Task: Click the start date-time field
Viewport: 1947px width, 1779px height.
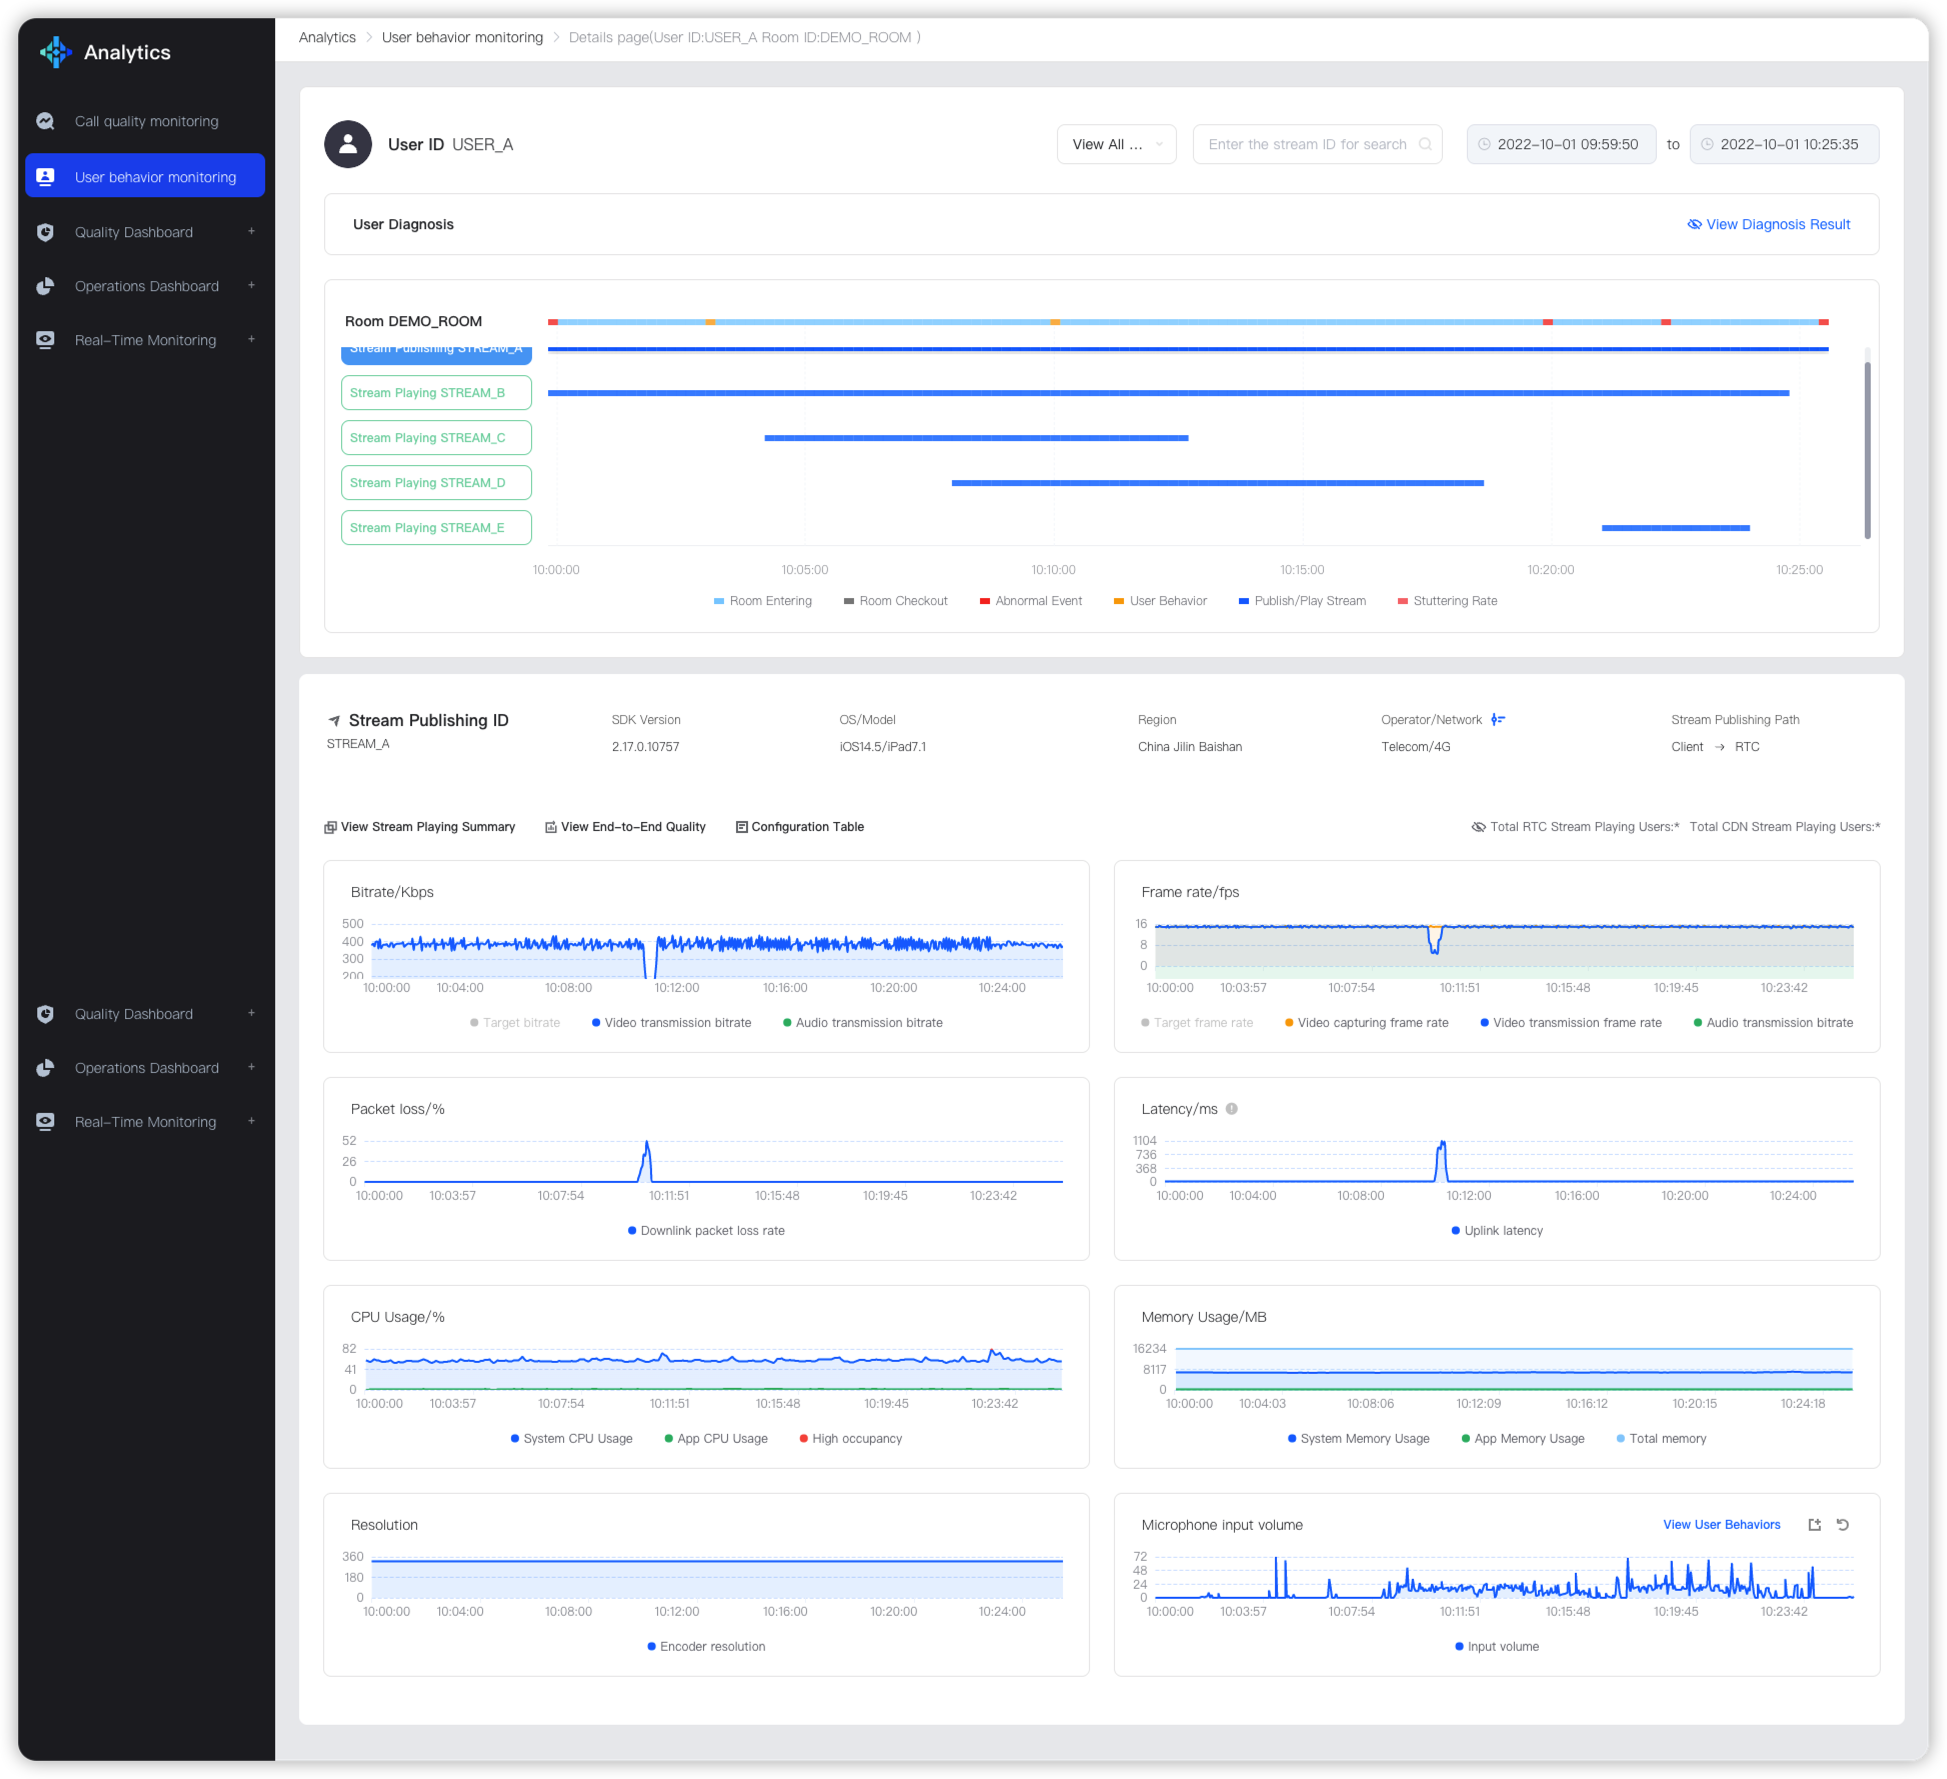Action: tap(1561, 144)
